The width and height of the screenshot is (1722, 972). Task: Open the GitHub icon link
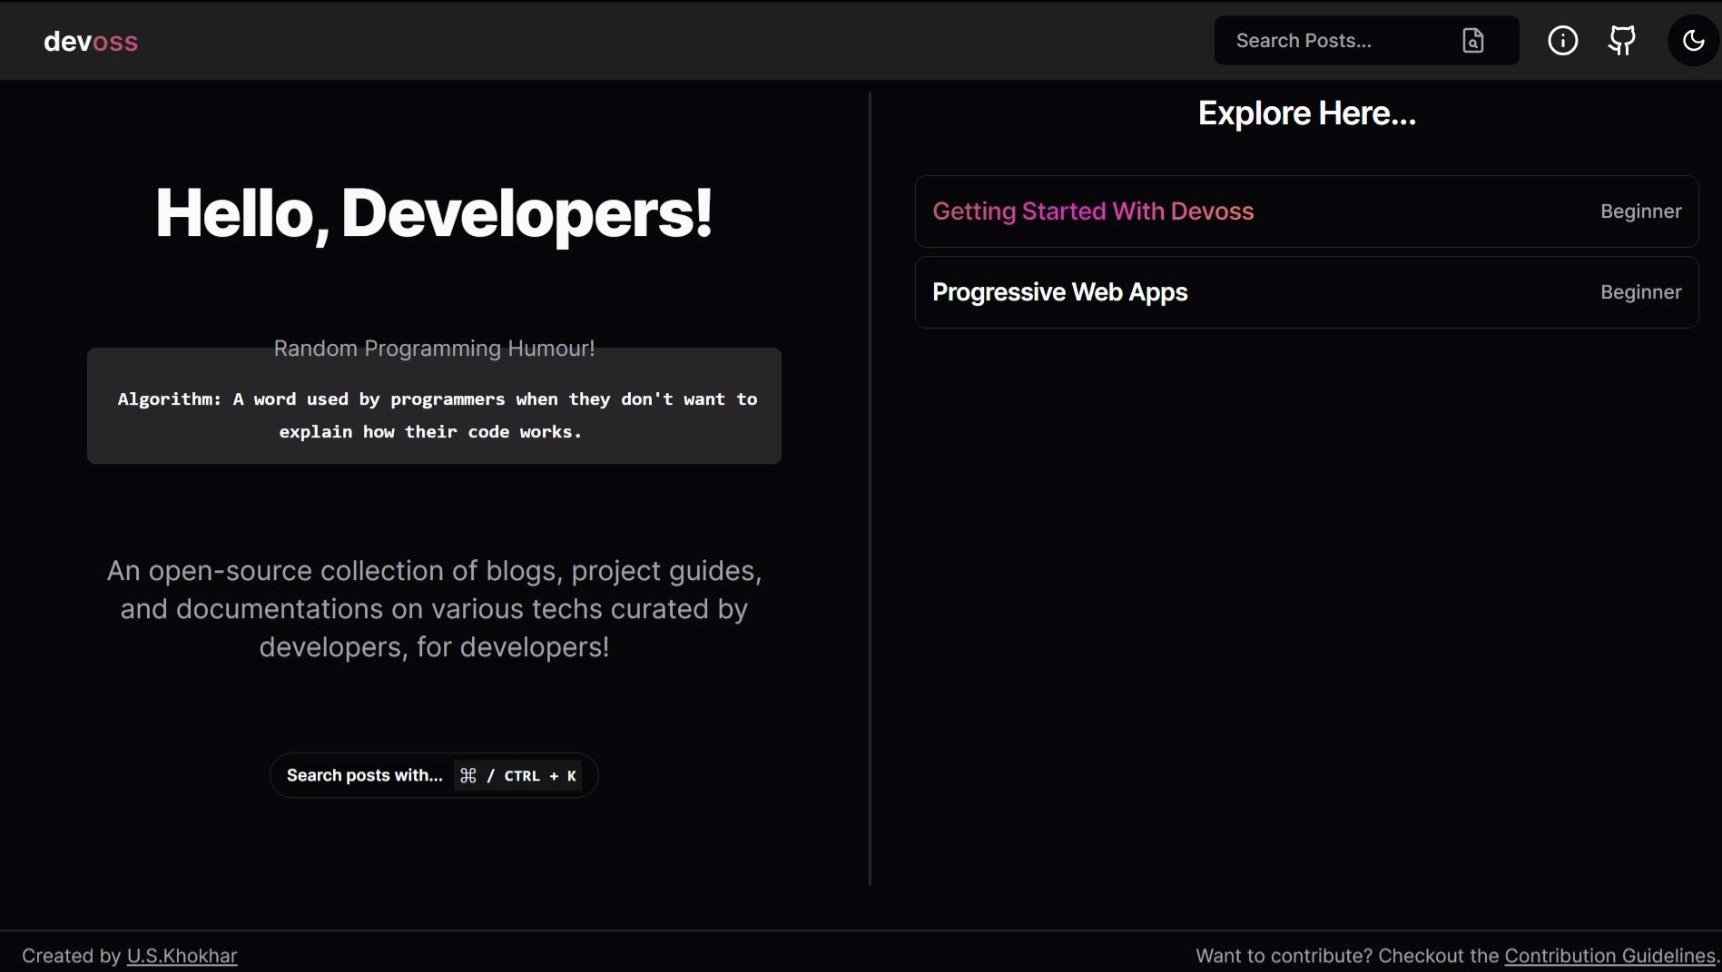click(1622, 40)
